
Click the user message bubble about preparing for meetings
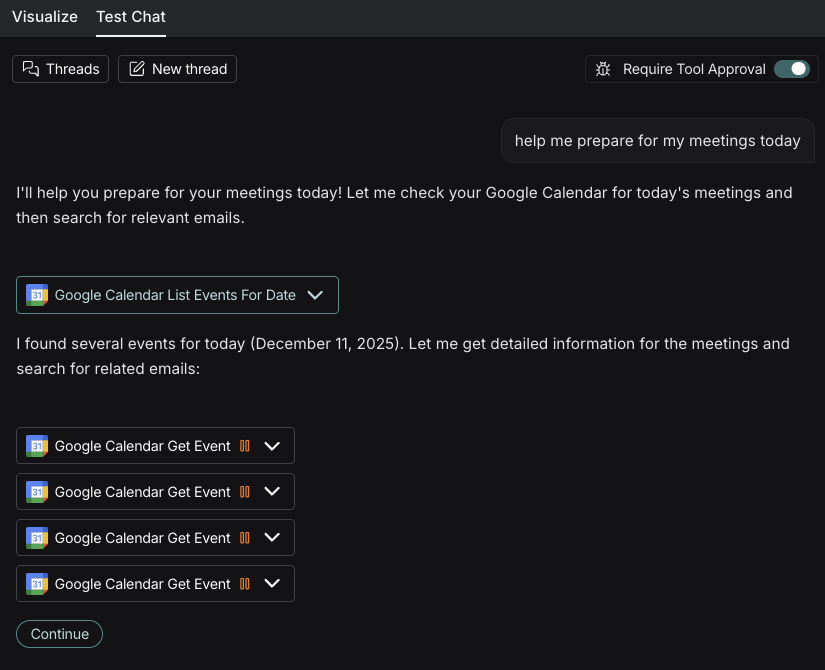click(x=657, y=140)
